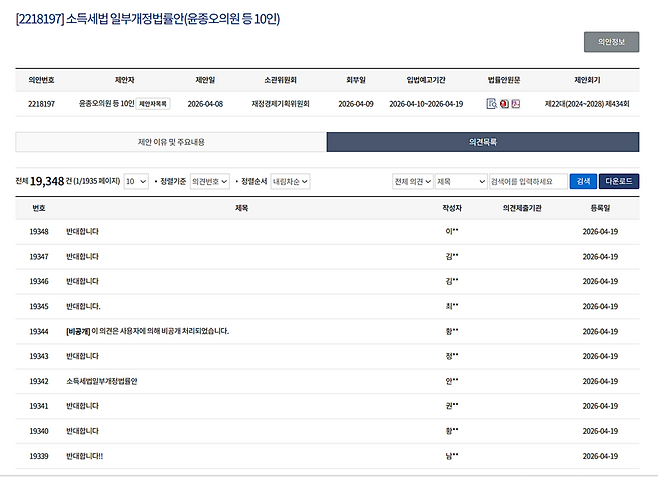Open the 전체 의견 filter dropdown
658x477 pixels.
[x=413, y=181]
